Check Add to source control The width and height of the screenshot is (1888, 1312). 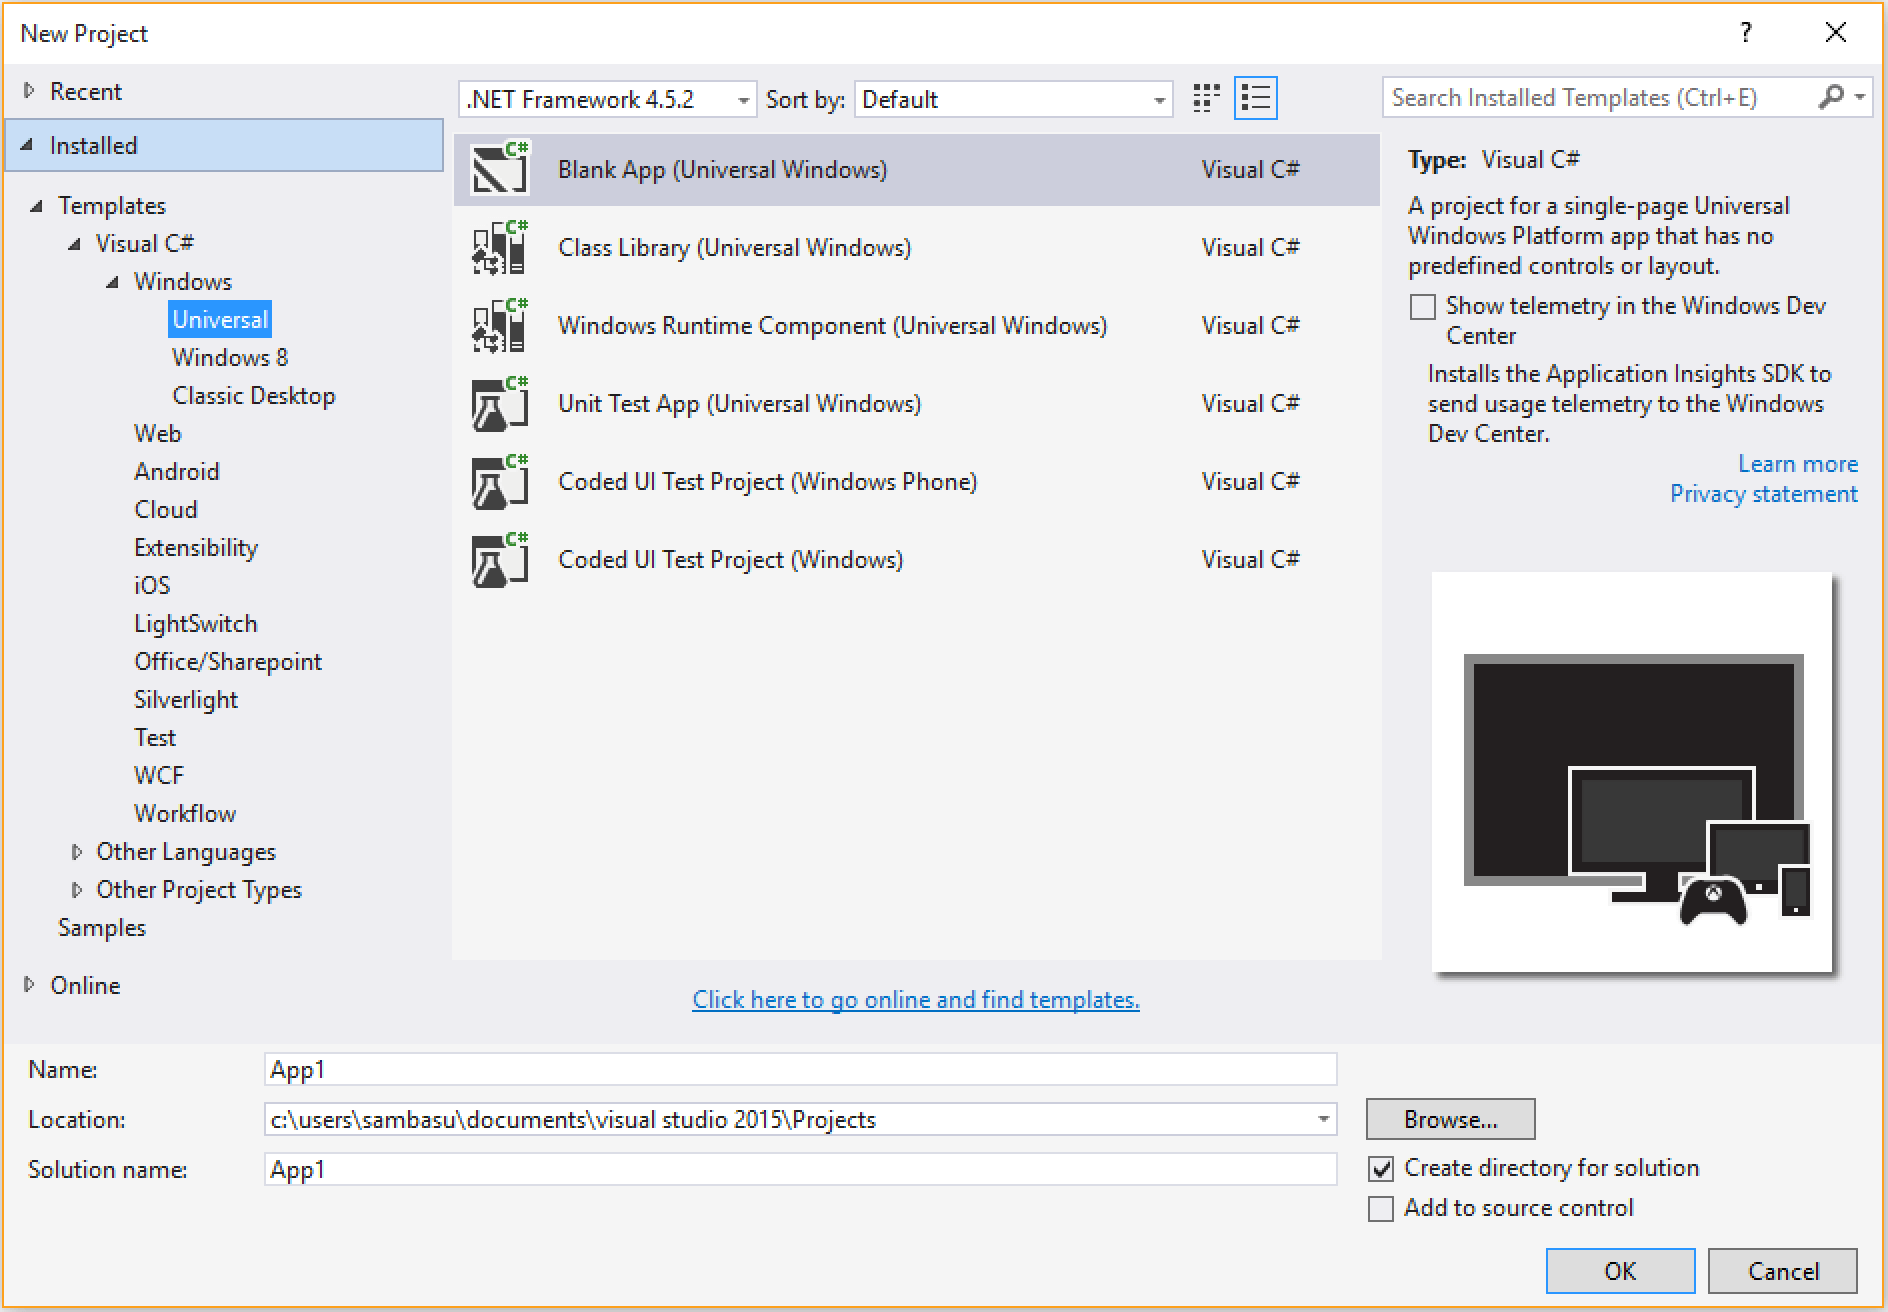tap(1380, 1208)
